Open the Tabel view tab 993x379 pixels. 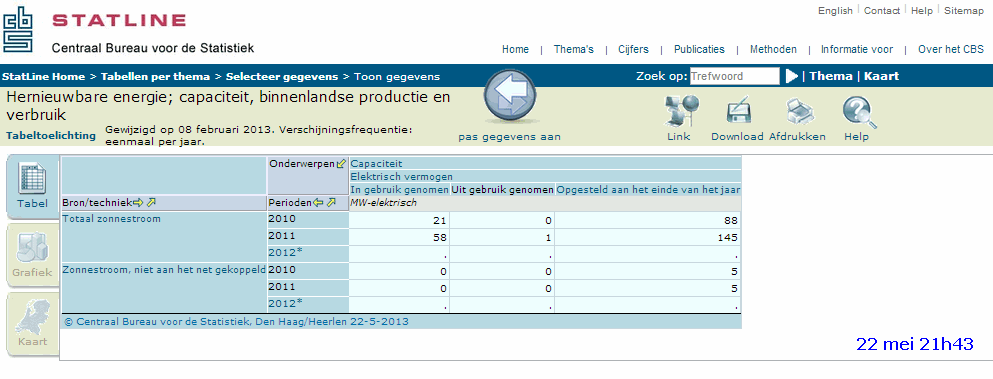click(32, 186)
